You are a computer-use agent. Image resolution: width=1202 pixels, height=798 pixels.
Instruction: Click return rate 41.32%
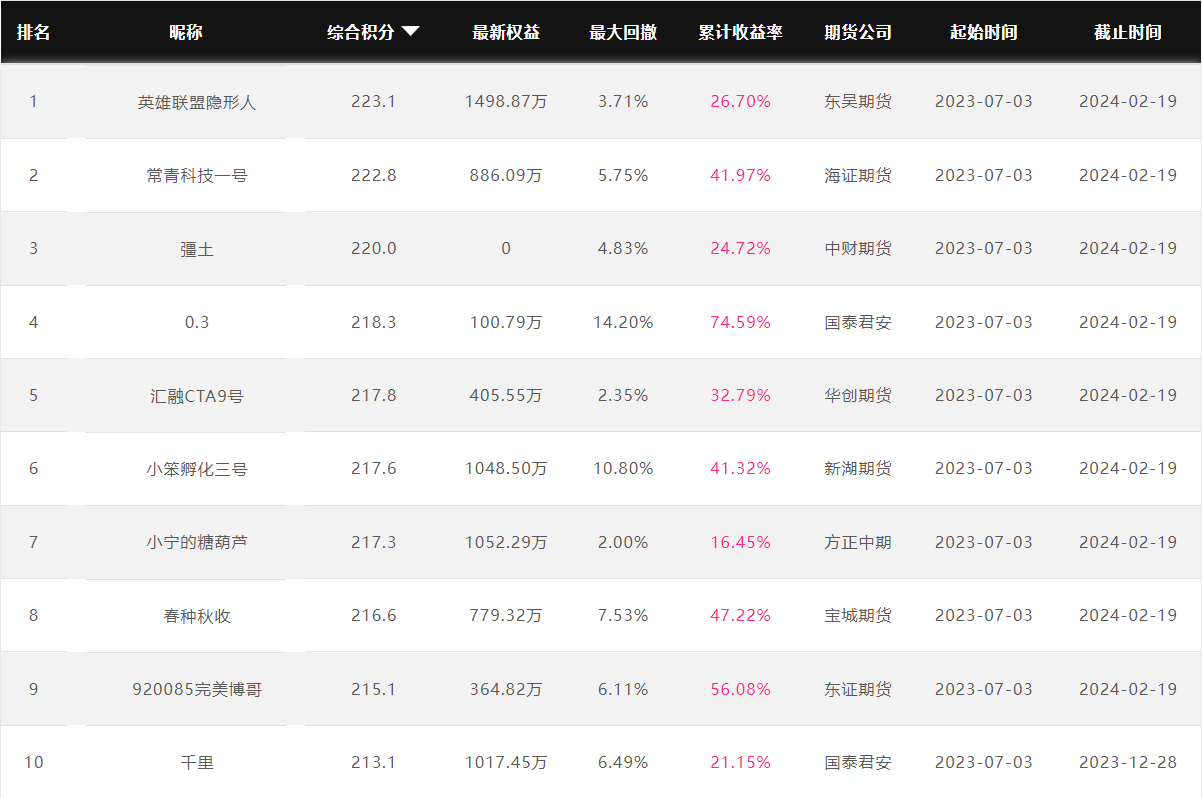(741, 468)
